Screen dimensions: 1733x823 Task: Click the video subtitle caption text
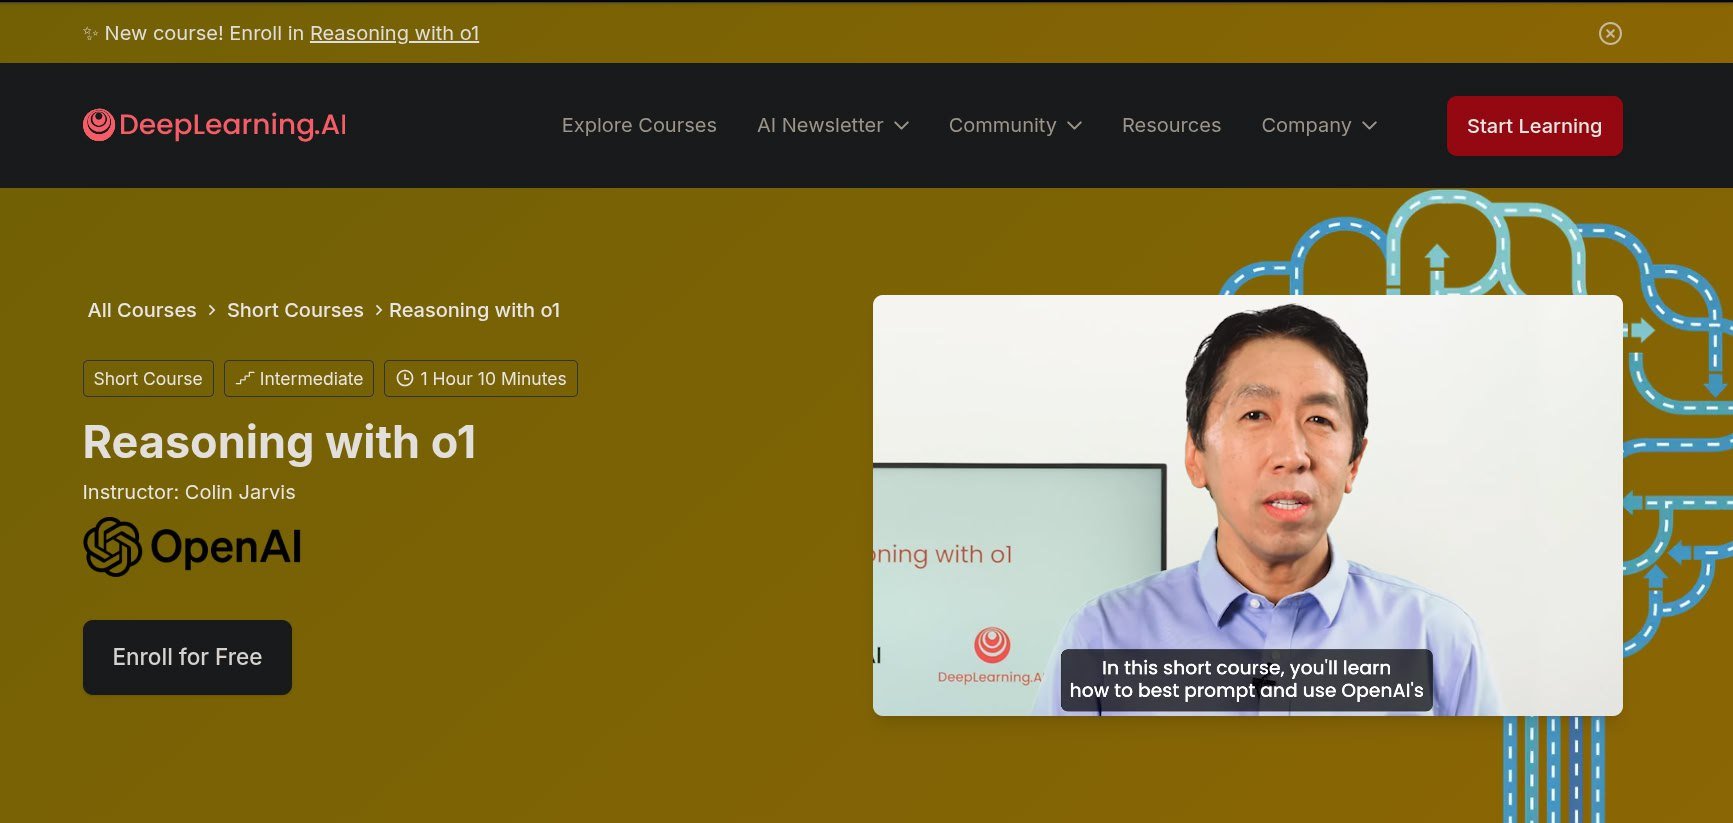coord(1246,679)
